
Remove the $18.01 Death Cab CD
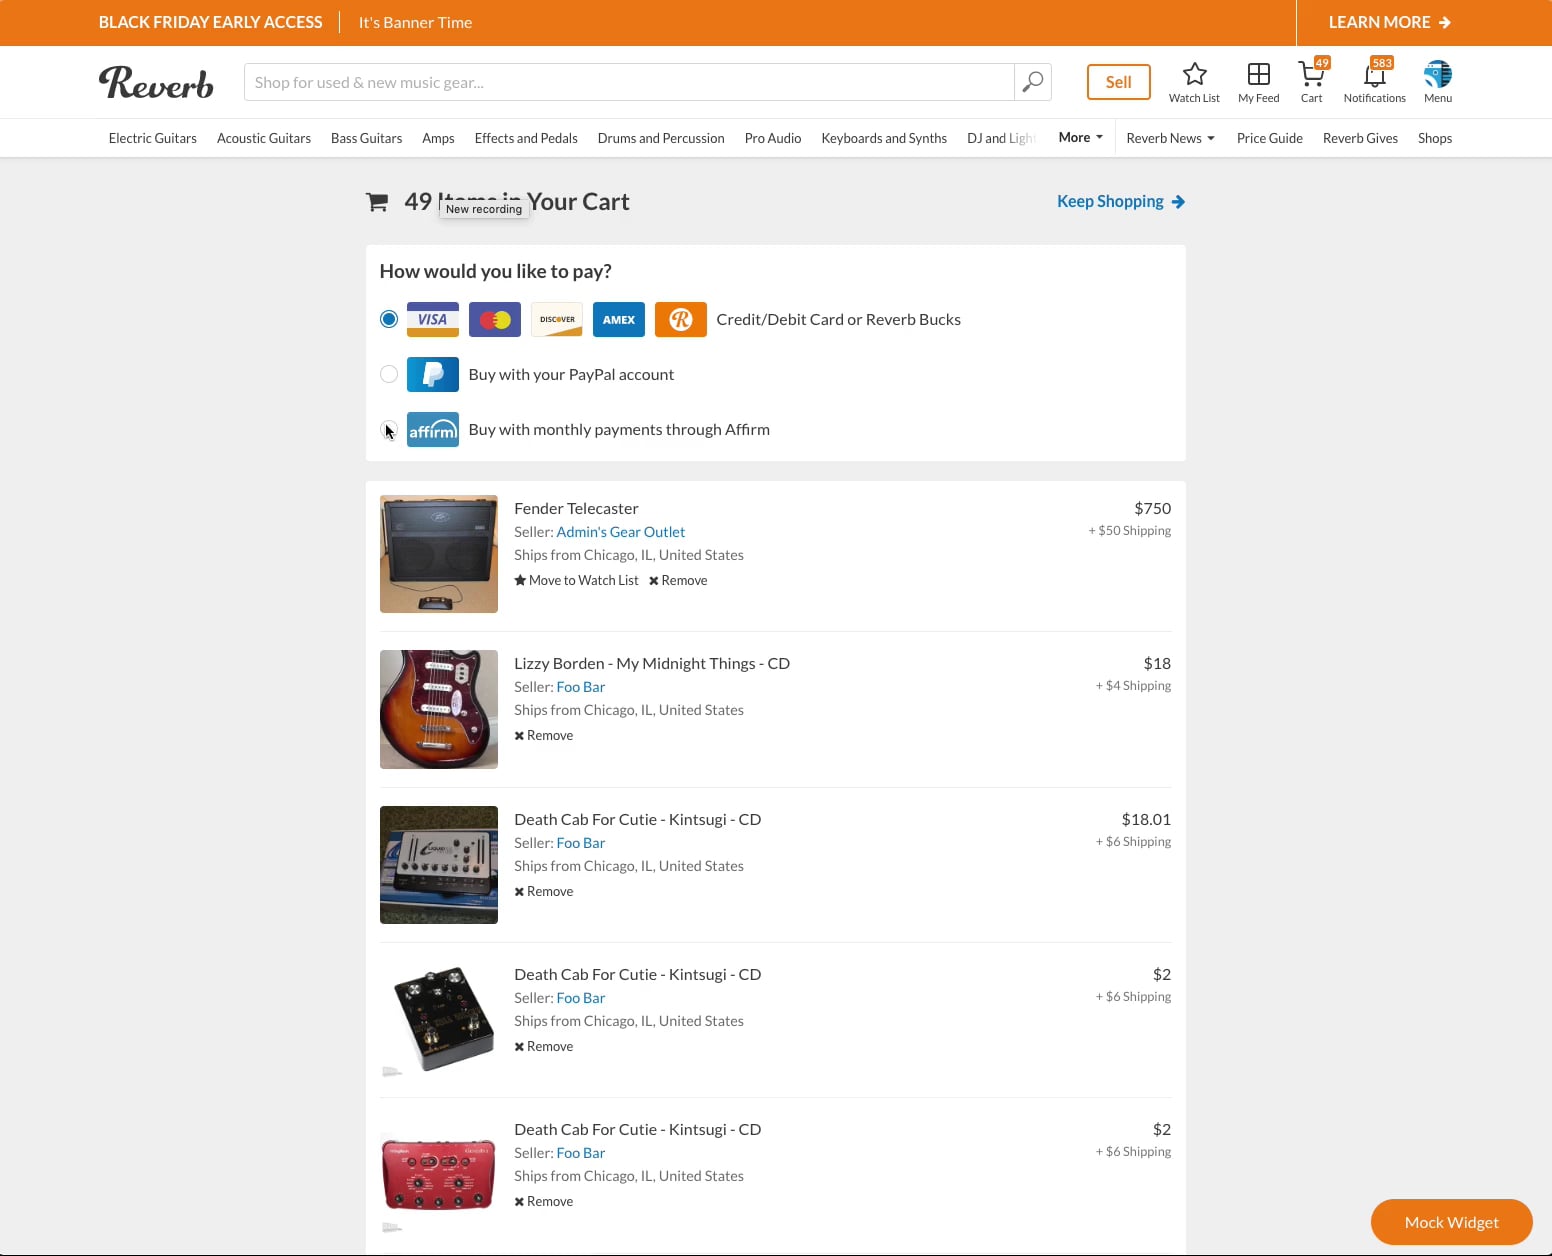coord(544,891)
